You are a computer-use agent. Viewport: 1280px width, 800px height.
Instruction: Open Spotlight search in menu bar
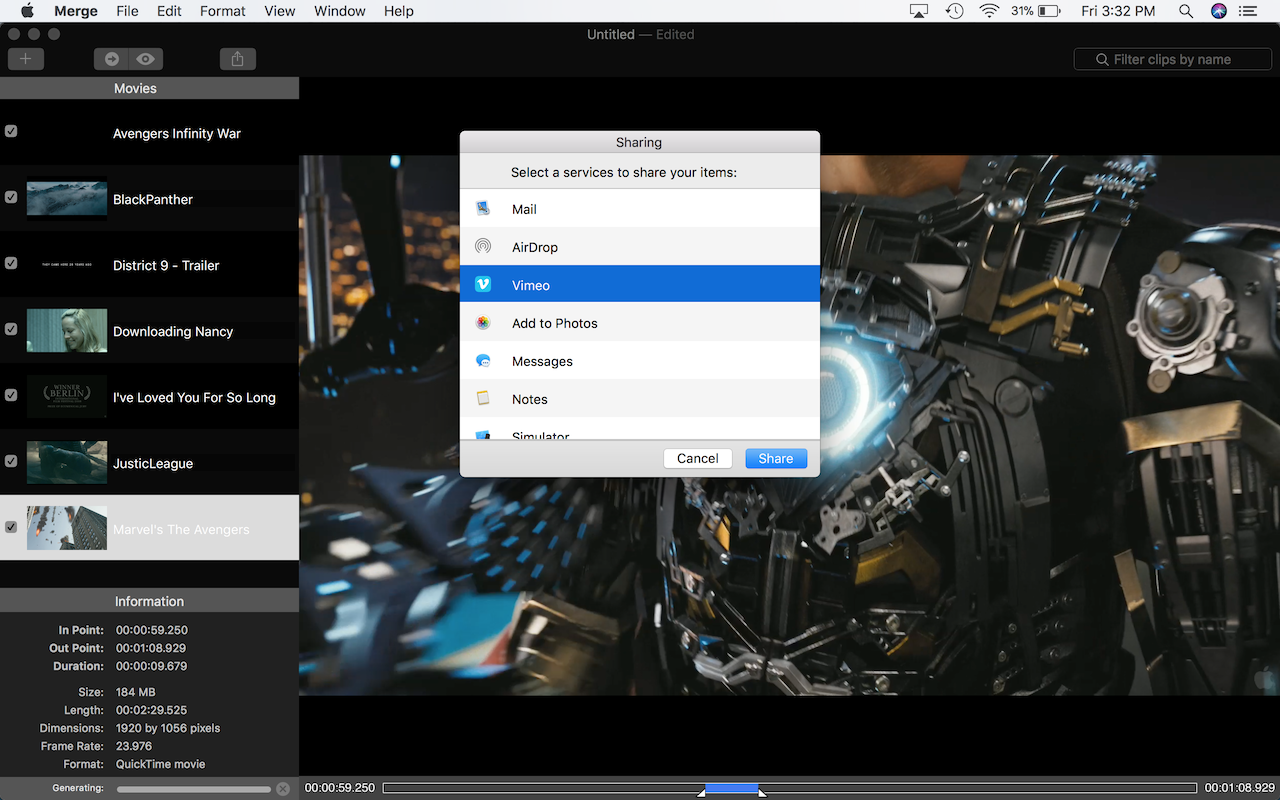pos(1185,11)
